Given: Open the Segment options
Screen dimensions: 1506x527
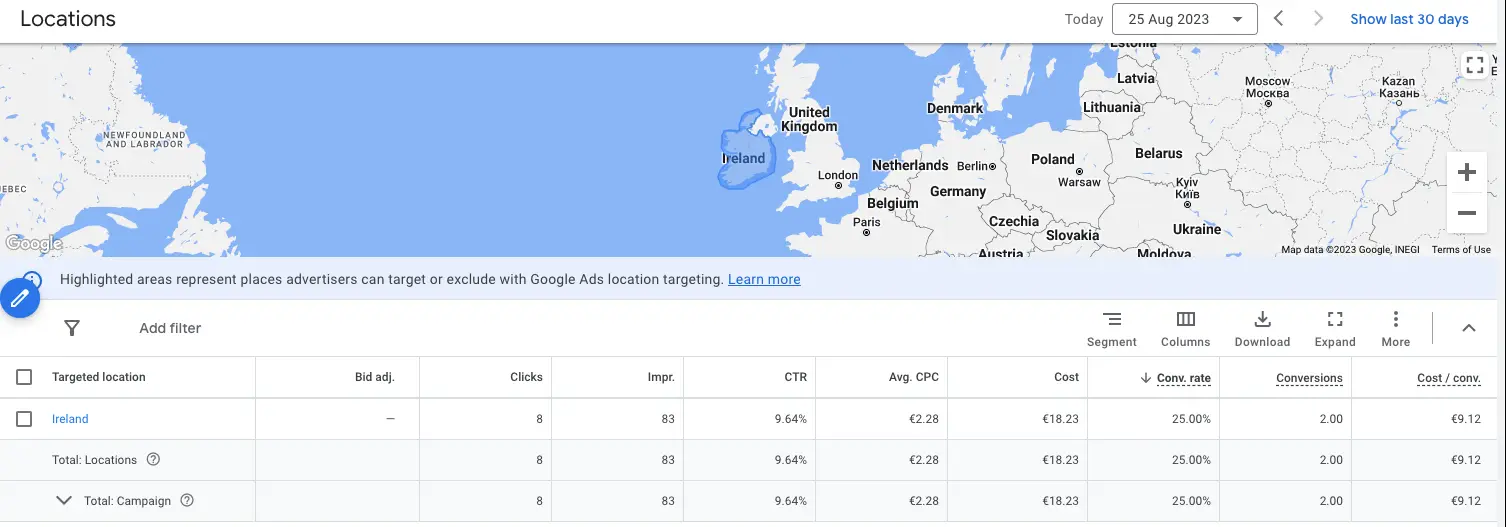Looking at the screenshot, I should coord(1112,329).
